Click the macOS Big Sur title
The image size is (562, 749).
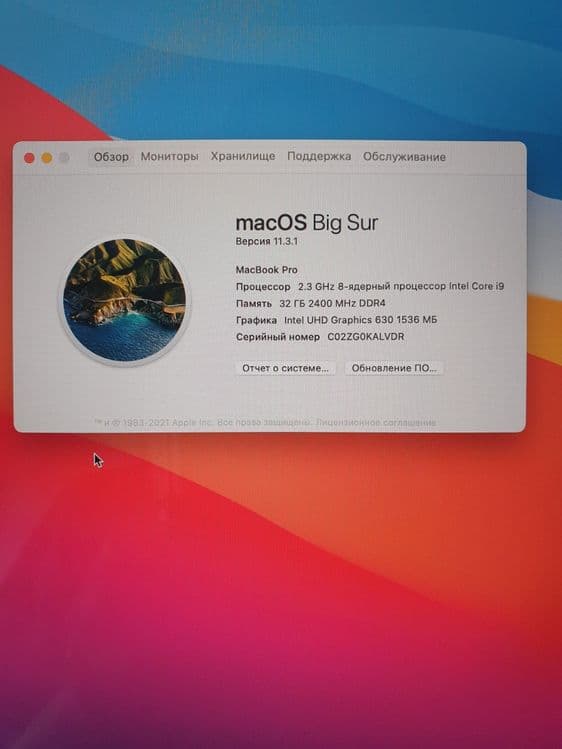pyautogui.click(x=307, y=223)
